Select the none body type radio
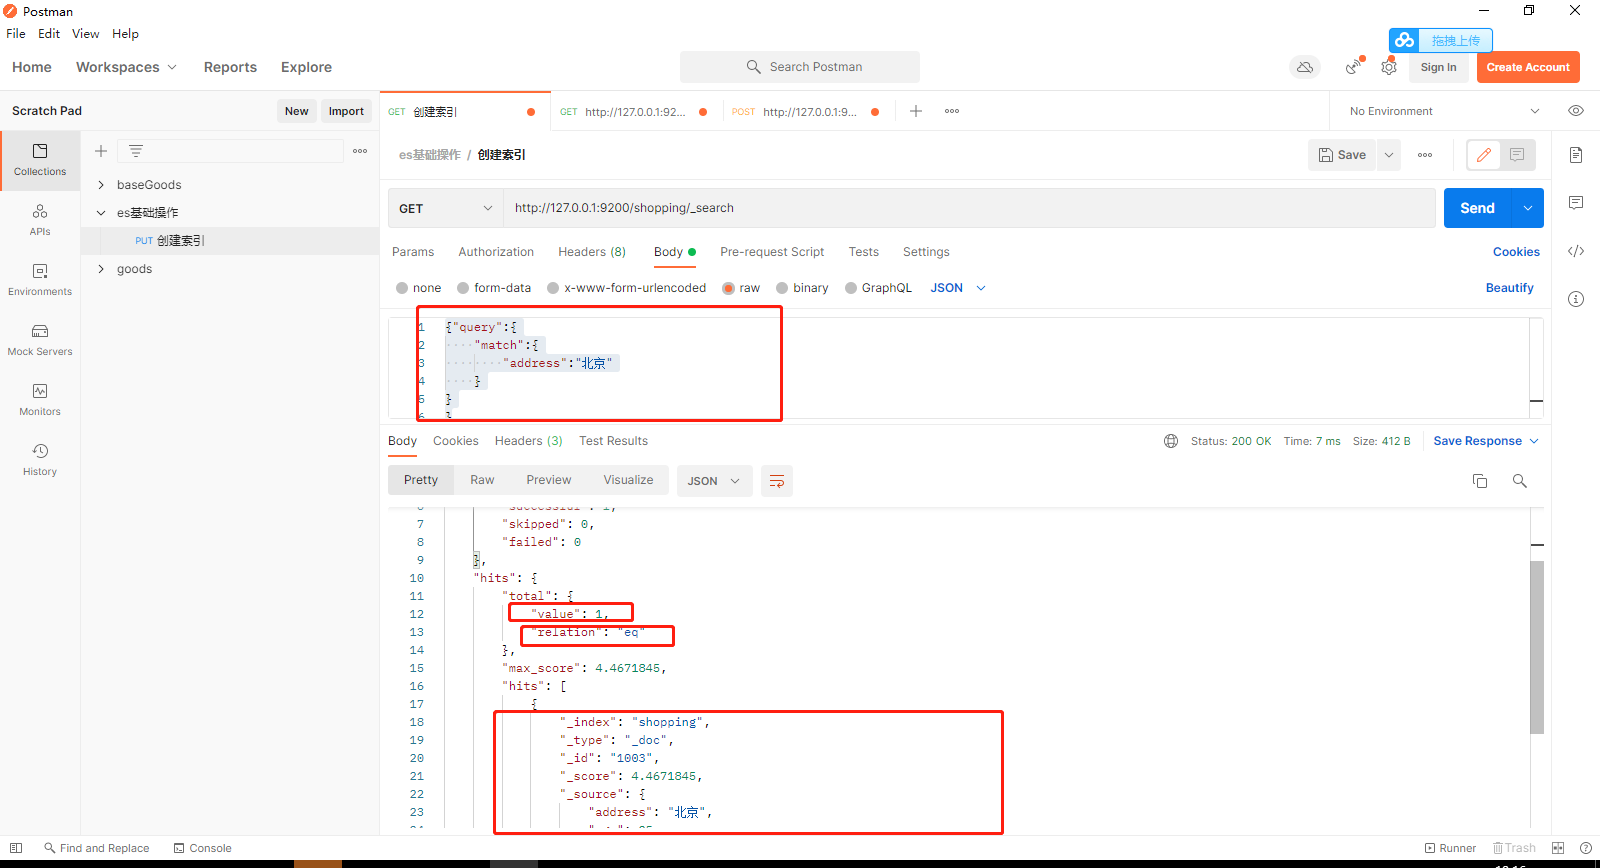1600x868 pixels. (x=402, y=288)
